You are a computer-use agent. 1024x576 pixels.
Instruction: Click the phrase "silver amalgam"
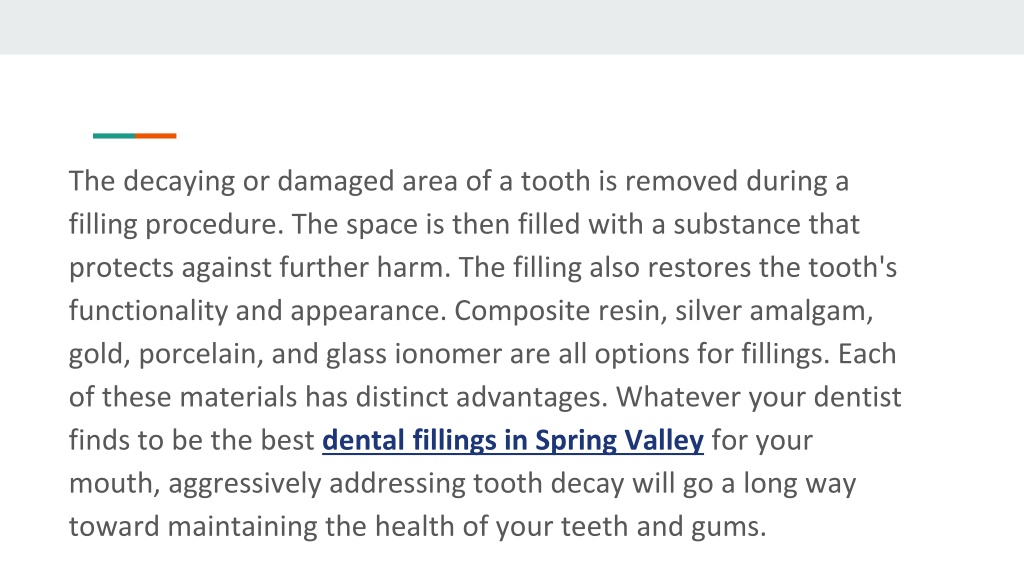771,311
